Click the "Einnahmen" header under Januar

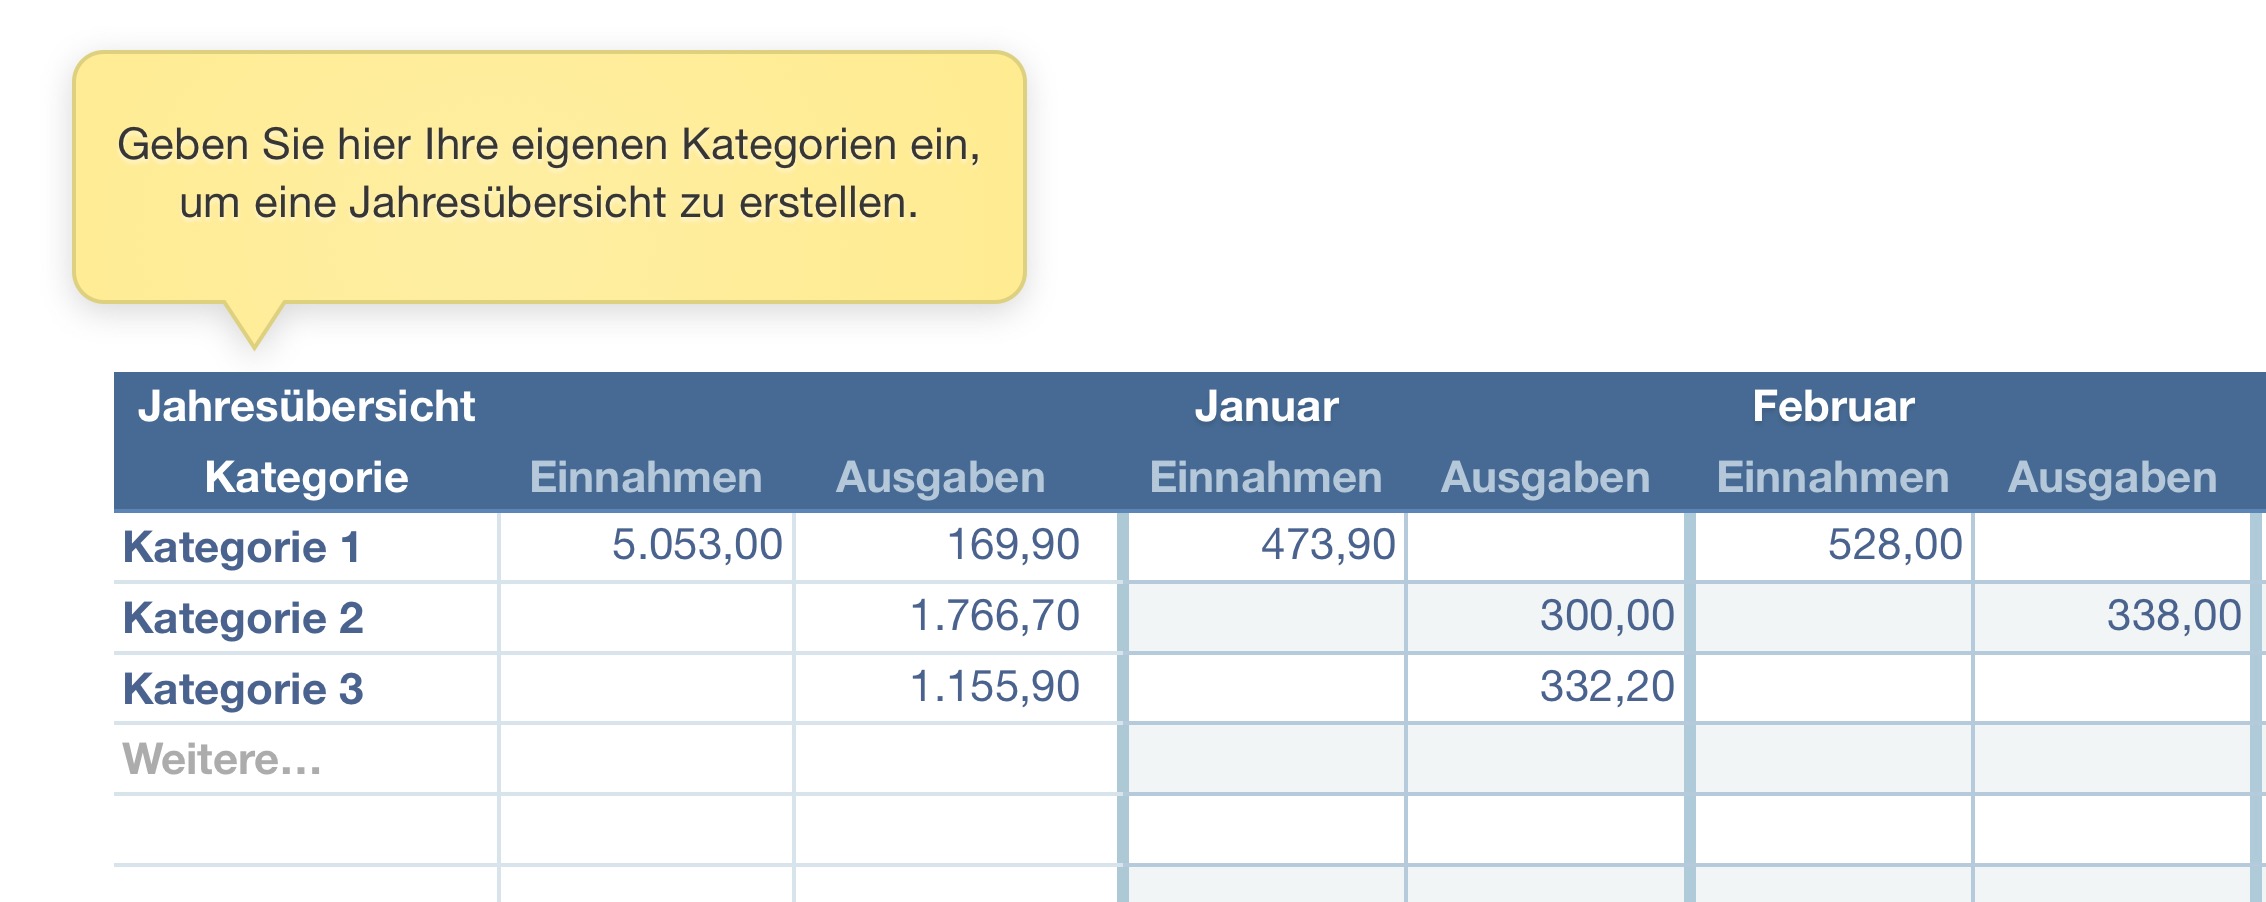coord(1266,477)
